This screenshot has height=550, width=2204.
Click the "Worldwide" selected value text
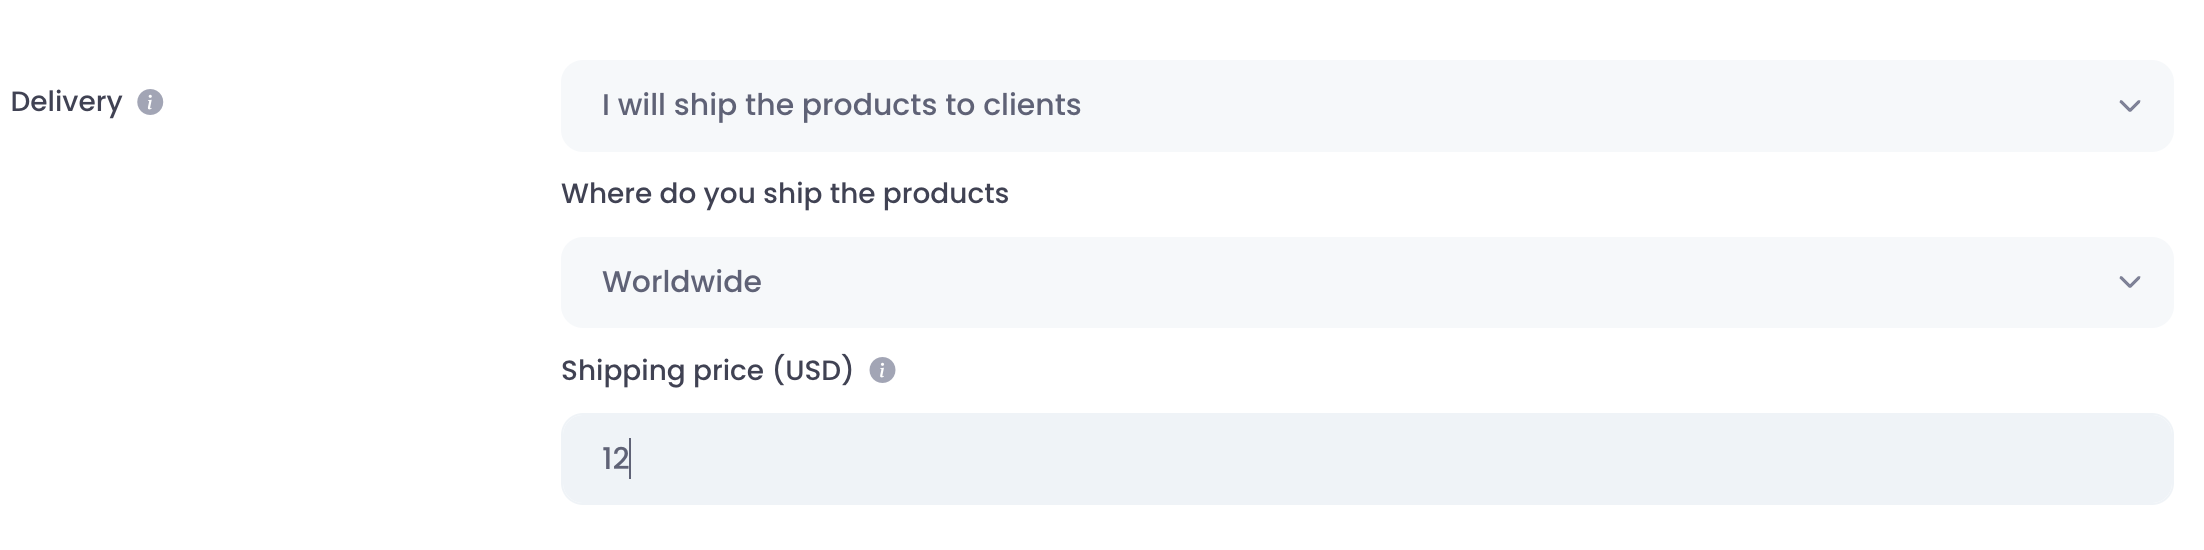(x=681, y=282)
